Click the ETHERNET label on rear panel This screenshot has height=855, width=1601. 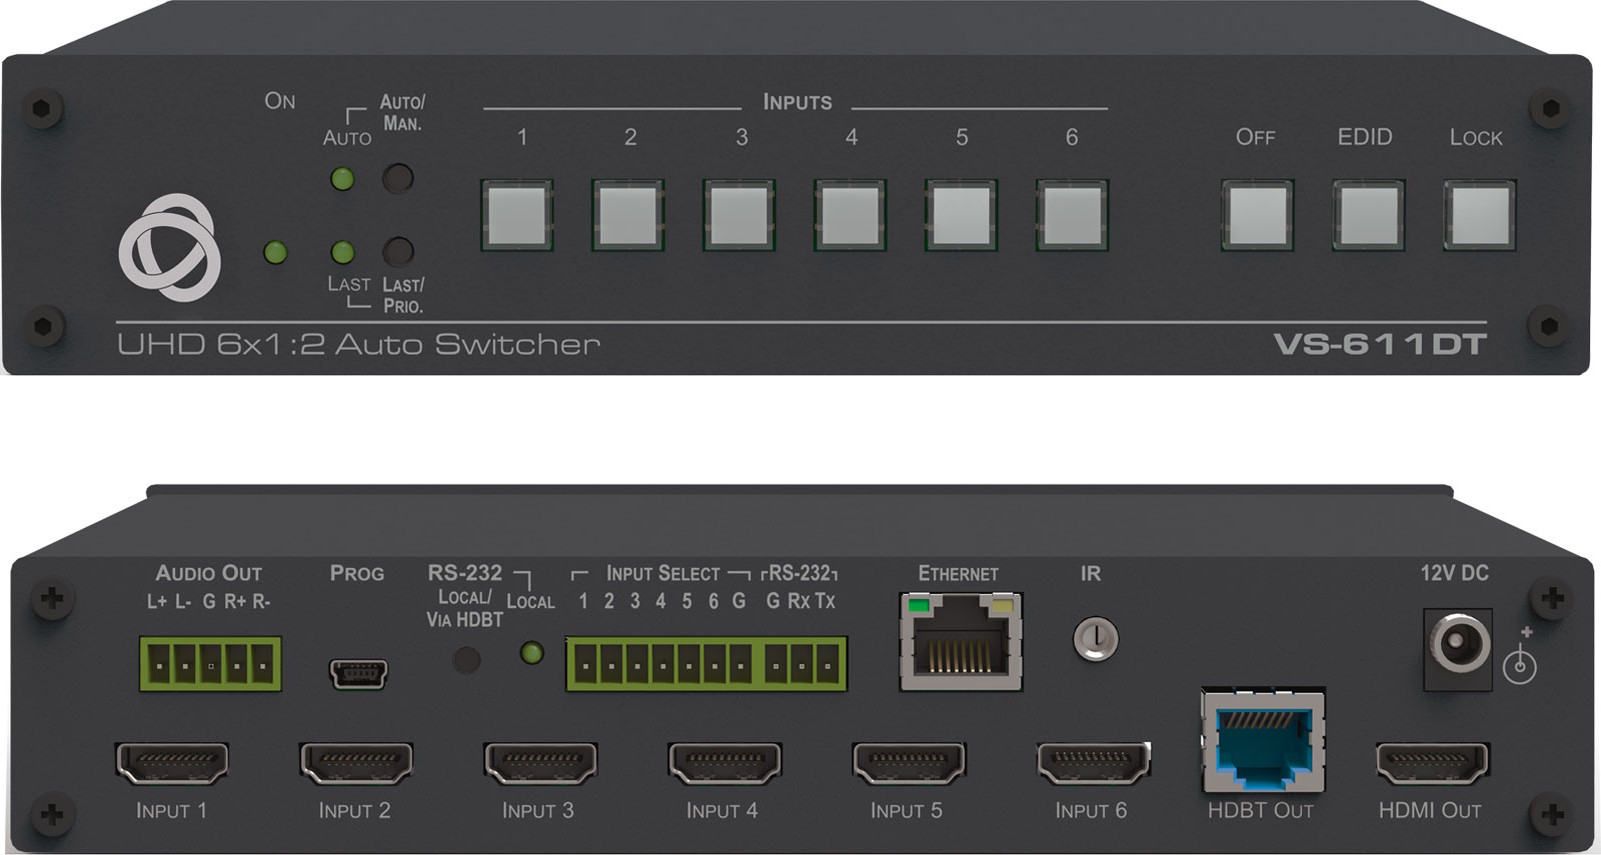(x=958, y=574)
